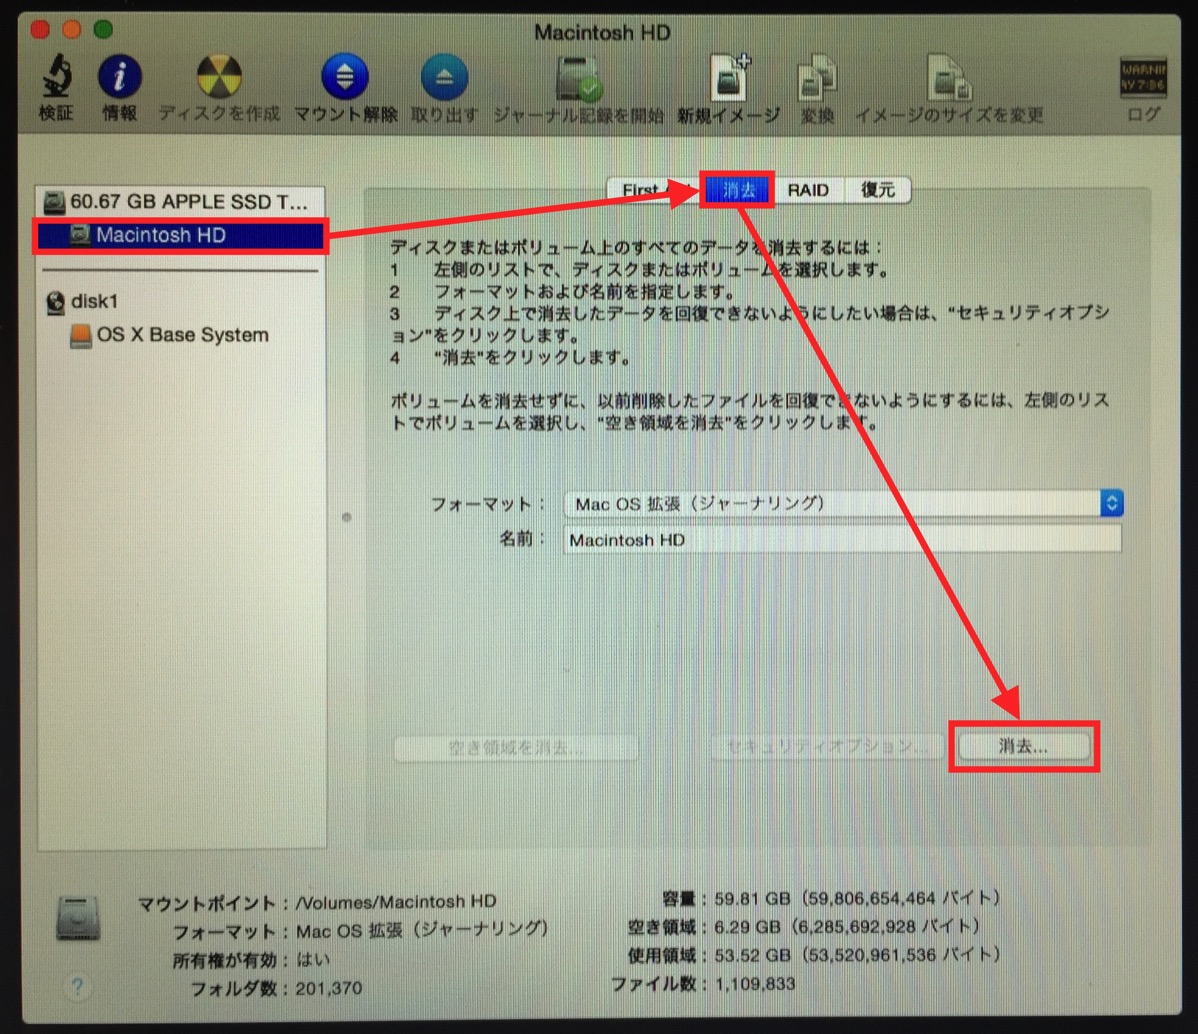Click inside the 名前 name field
The image size is (1198, 1034).
pyautogui.click(x=800, y=540)
